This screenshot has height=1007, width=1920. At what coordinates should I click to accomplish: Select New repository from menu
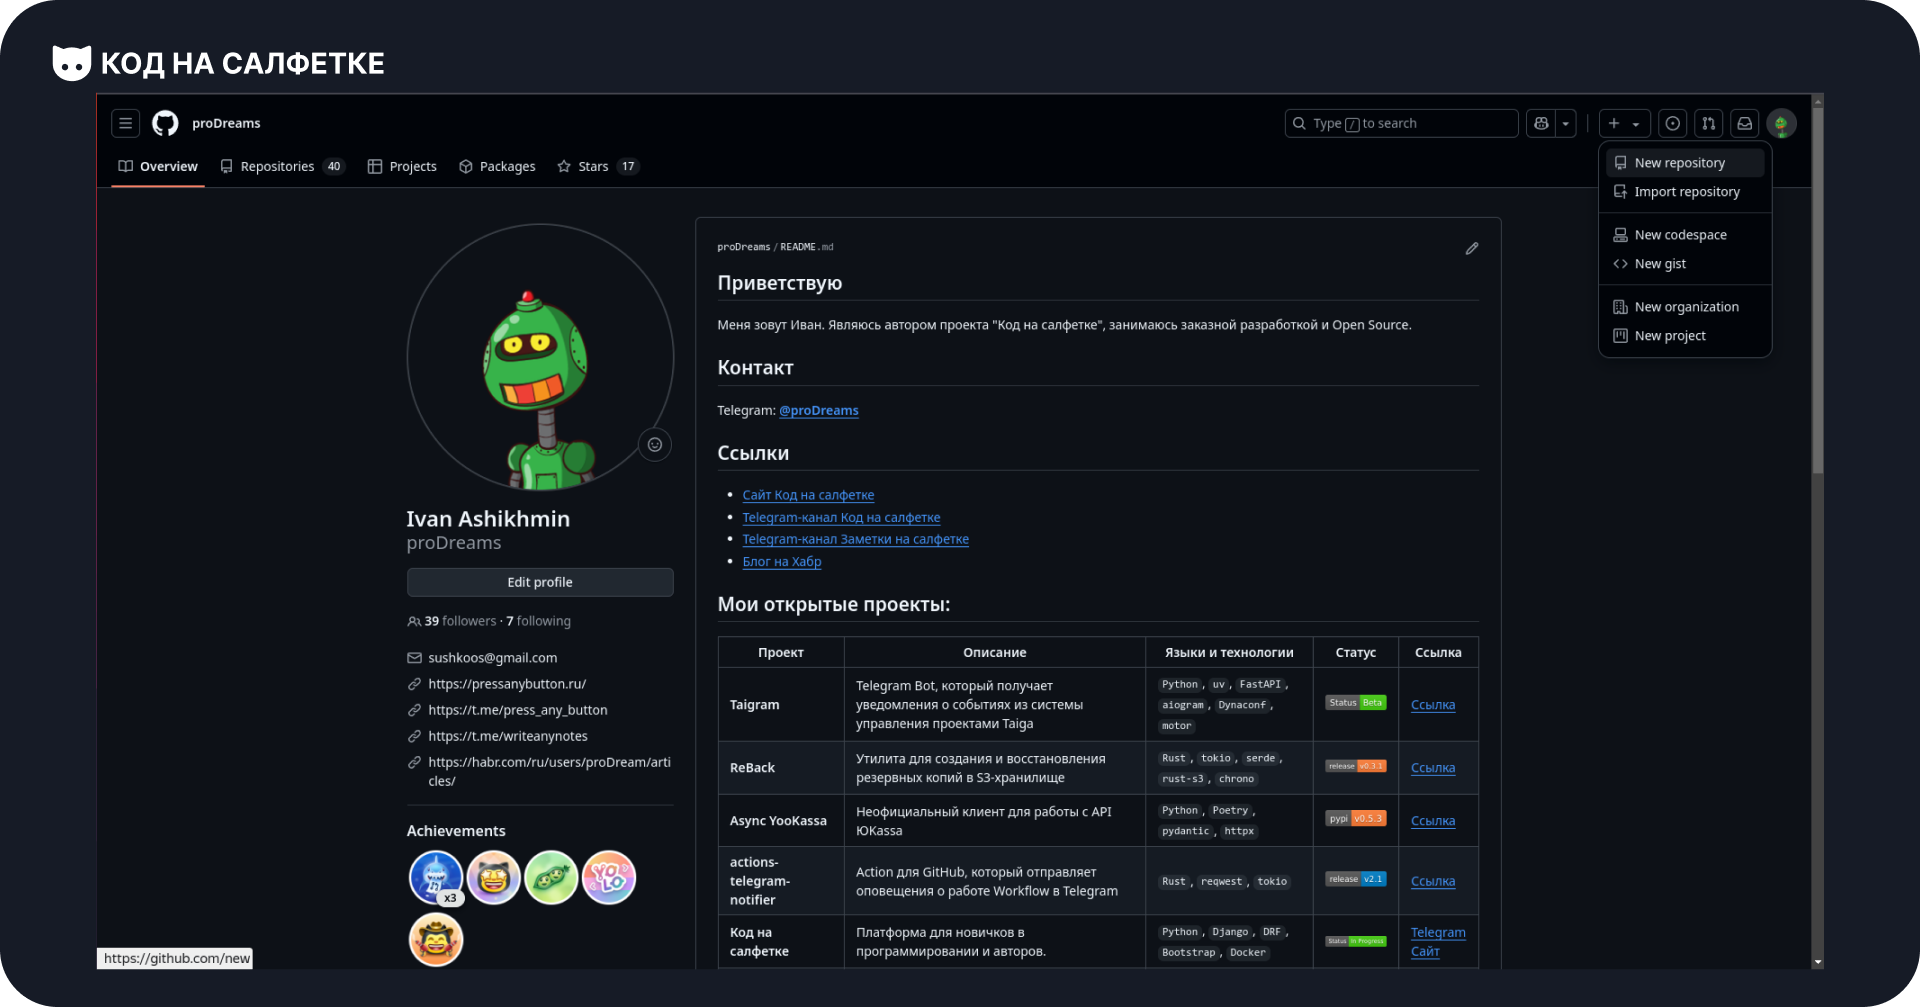click(1685, 163)
